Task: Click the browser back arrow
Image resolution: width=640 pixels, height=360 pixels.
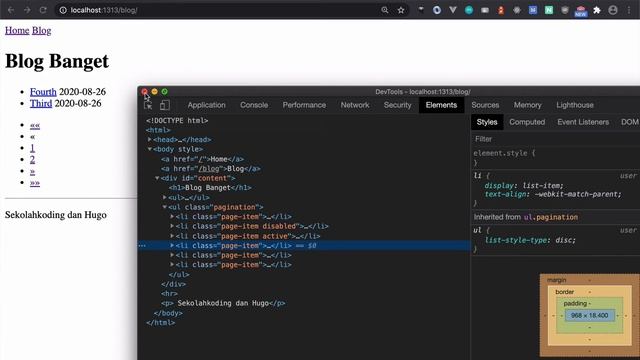Action: 11,10
